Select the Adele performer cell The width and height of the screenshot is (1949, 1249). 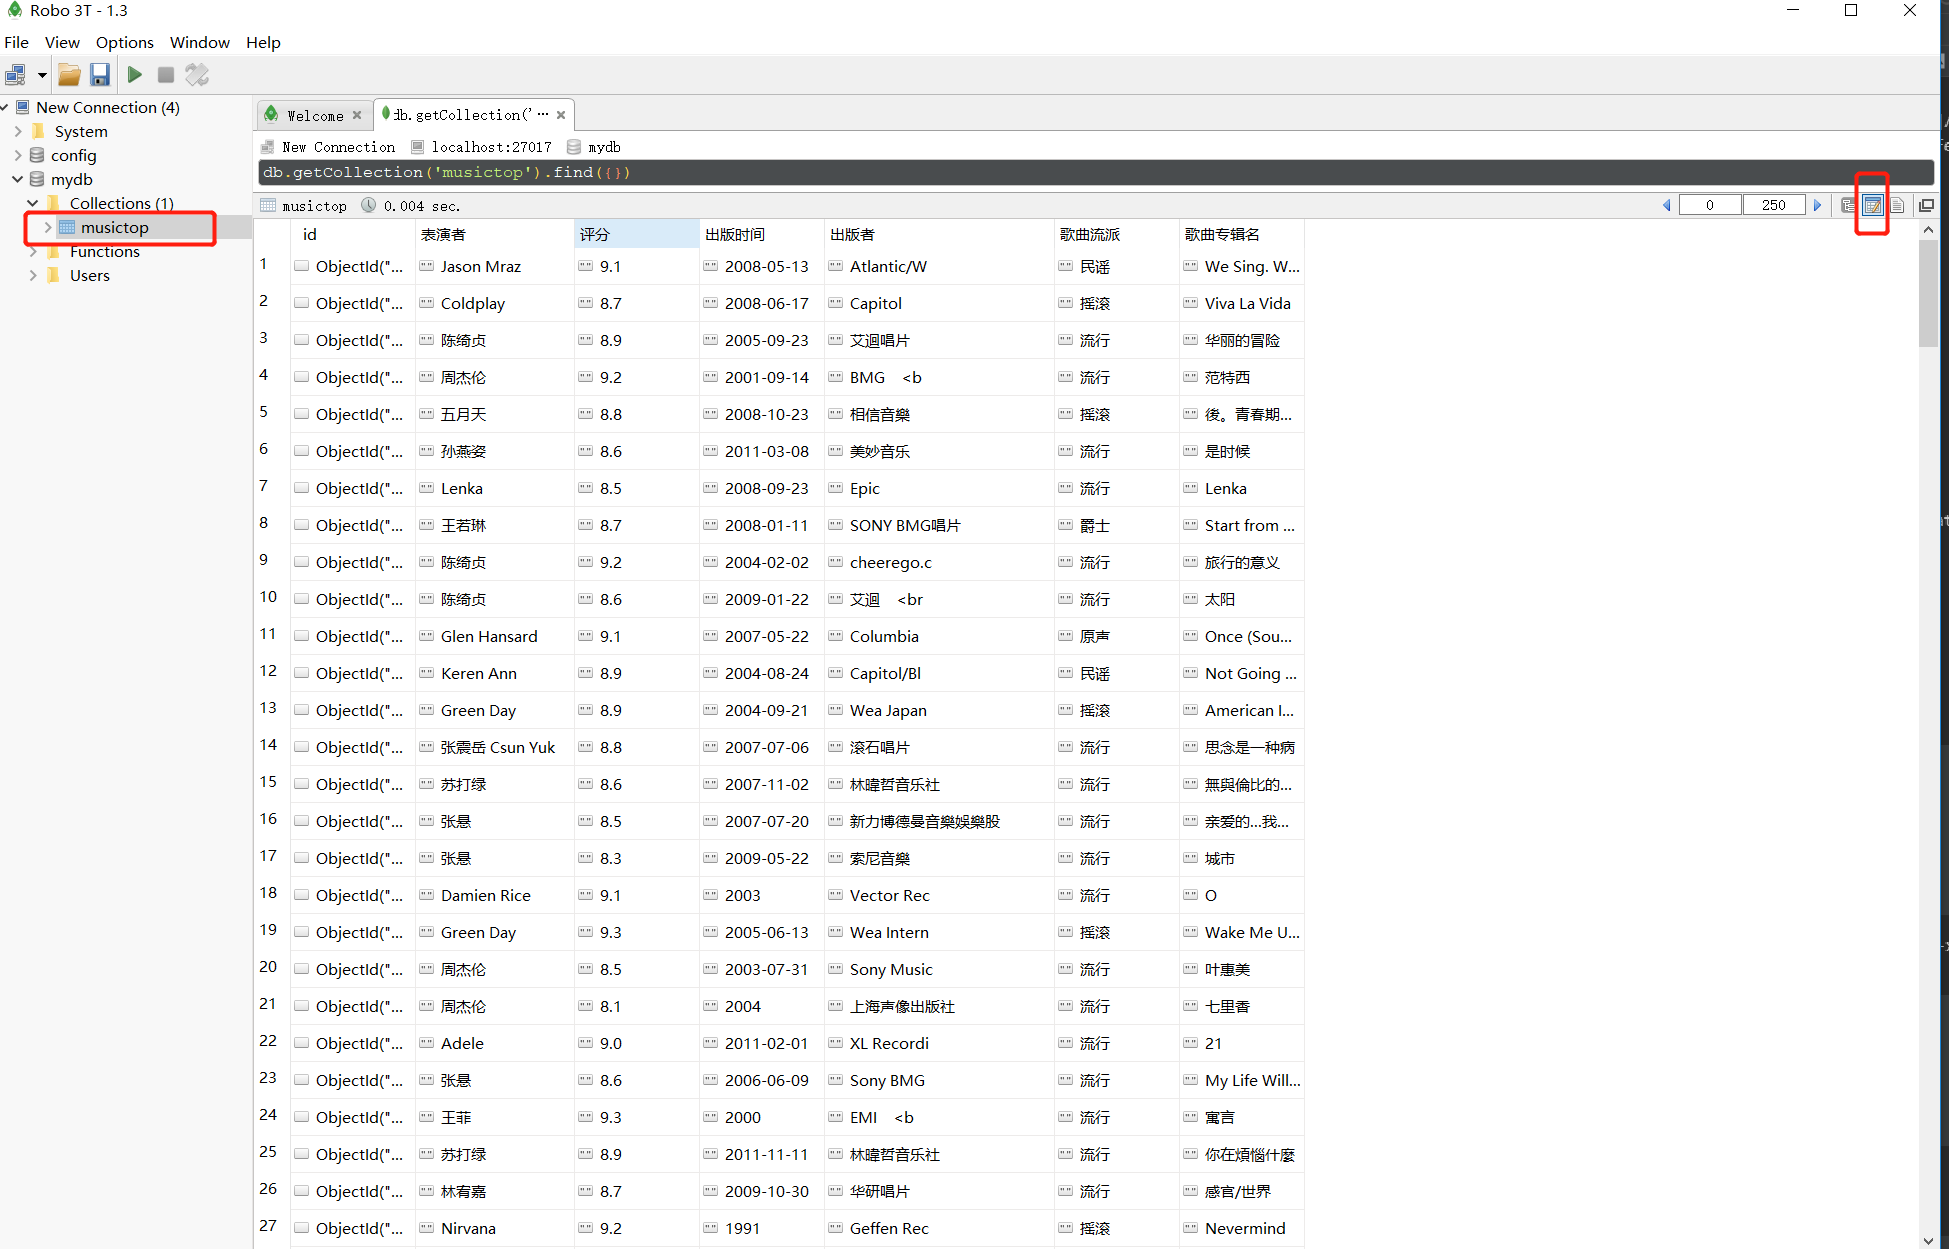pos(495,1043)
